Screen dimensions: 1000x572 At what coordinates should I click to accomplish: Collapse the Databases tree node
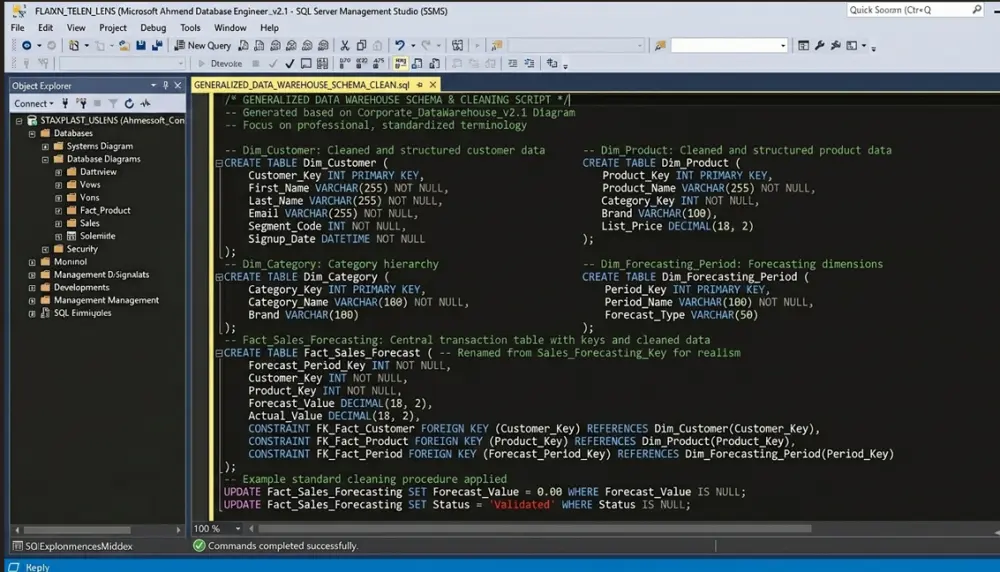(32, 133)
